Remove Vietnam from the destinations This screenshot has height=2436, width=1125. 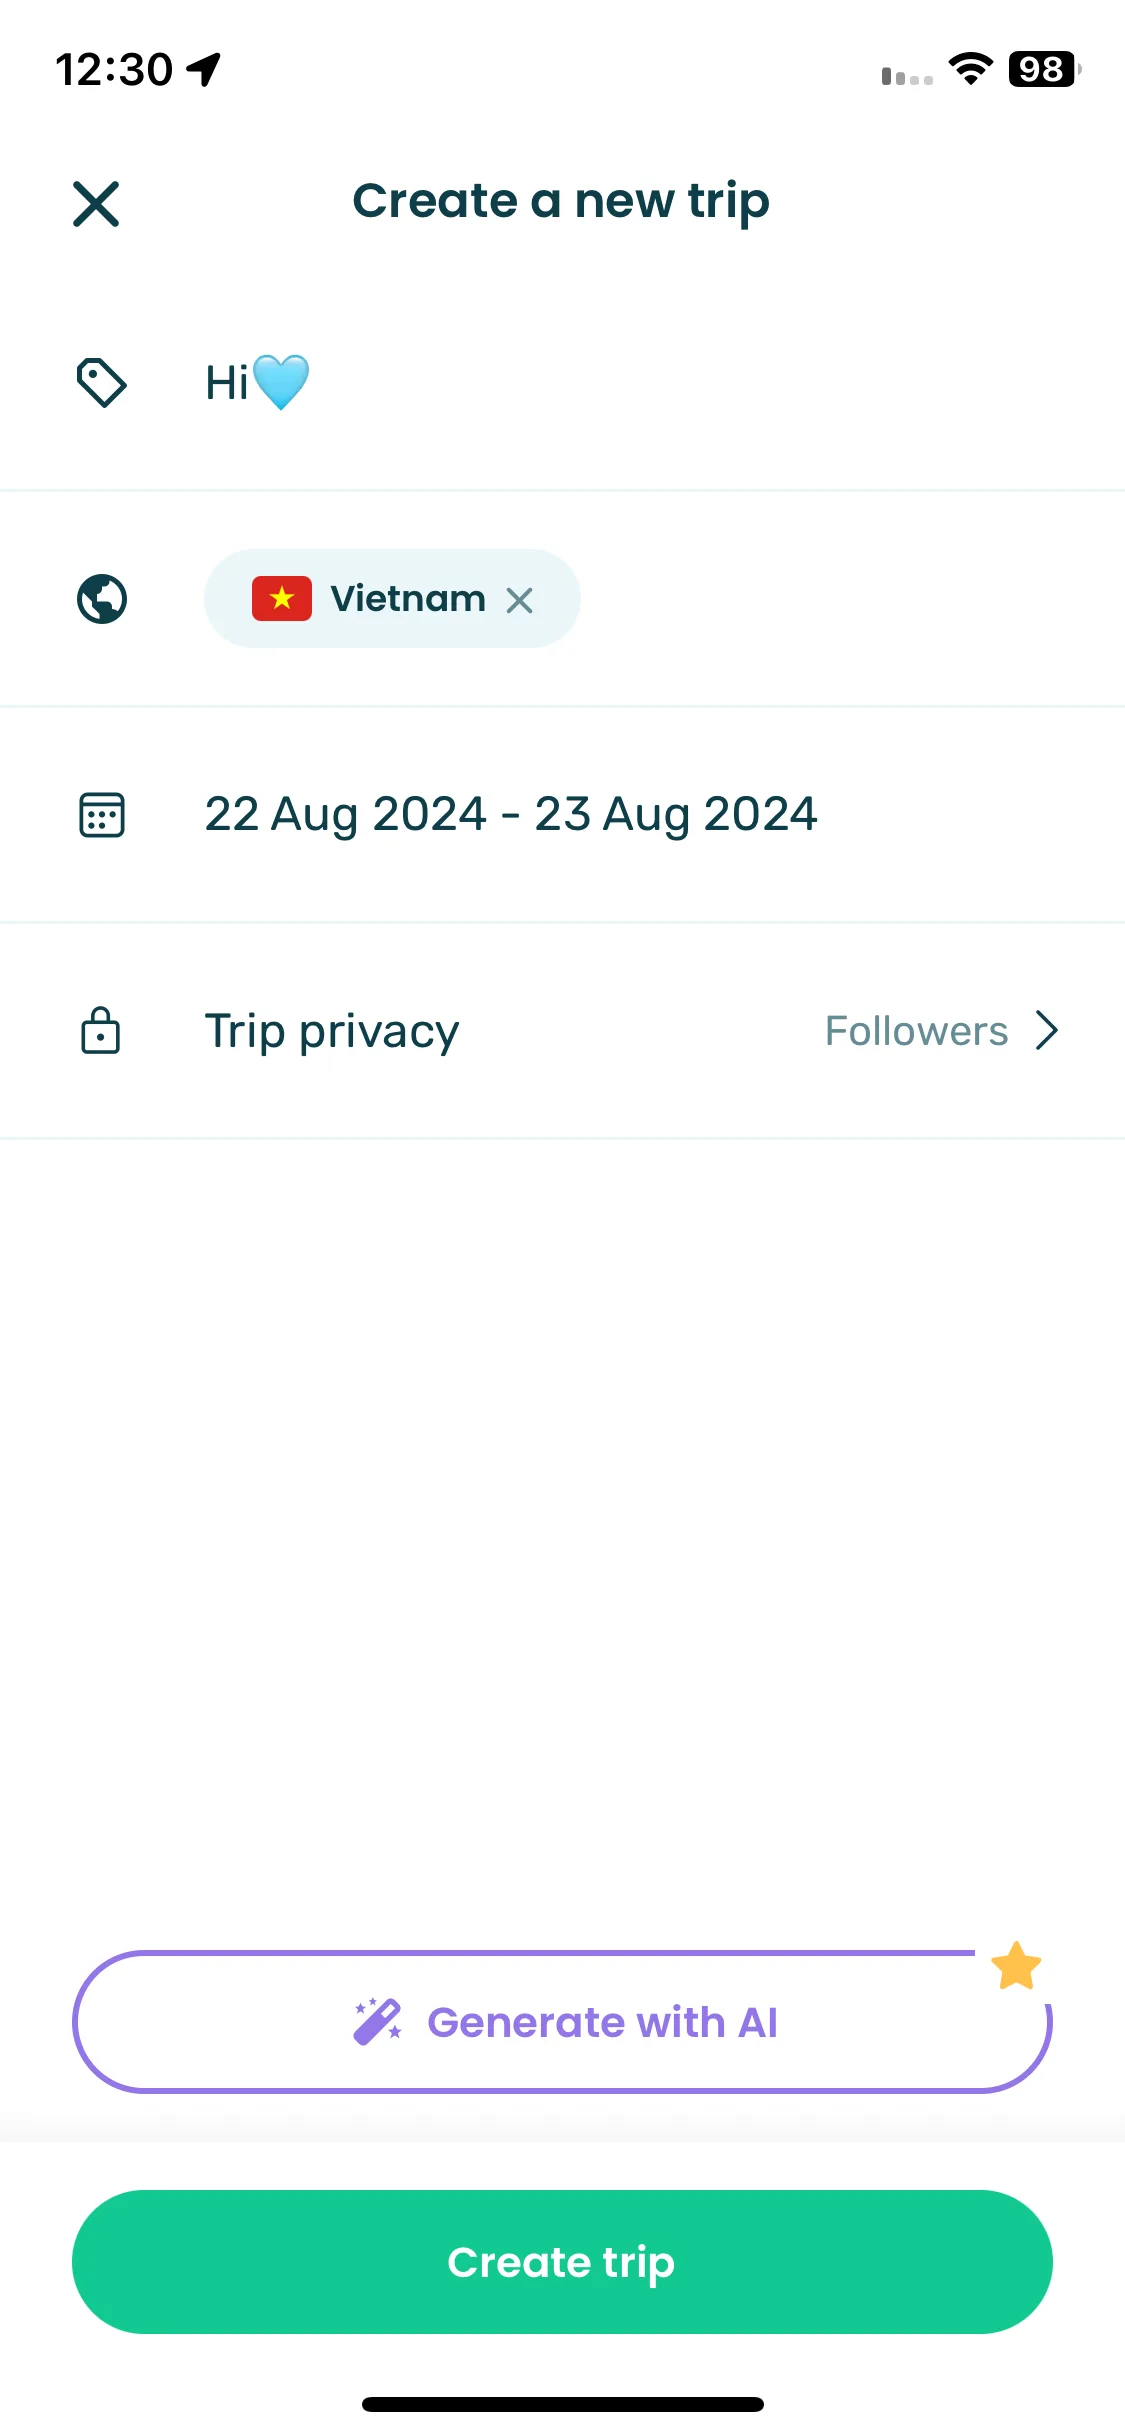(x=519, y=600)
